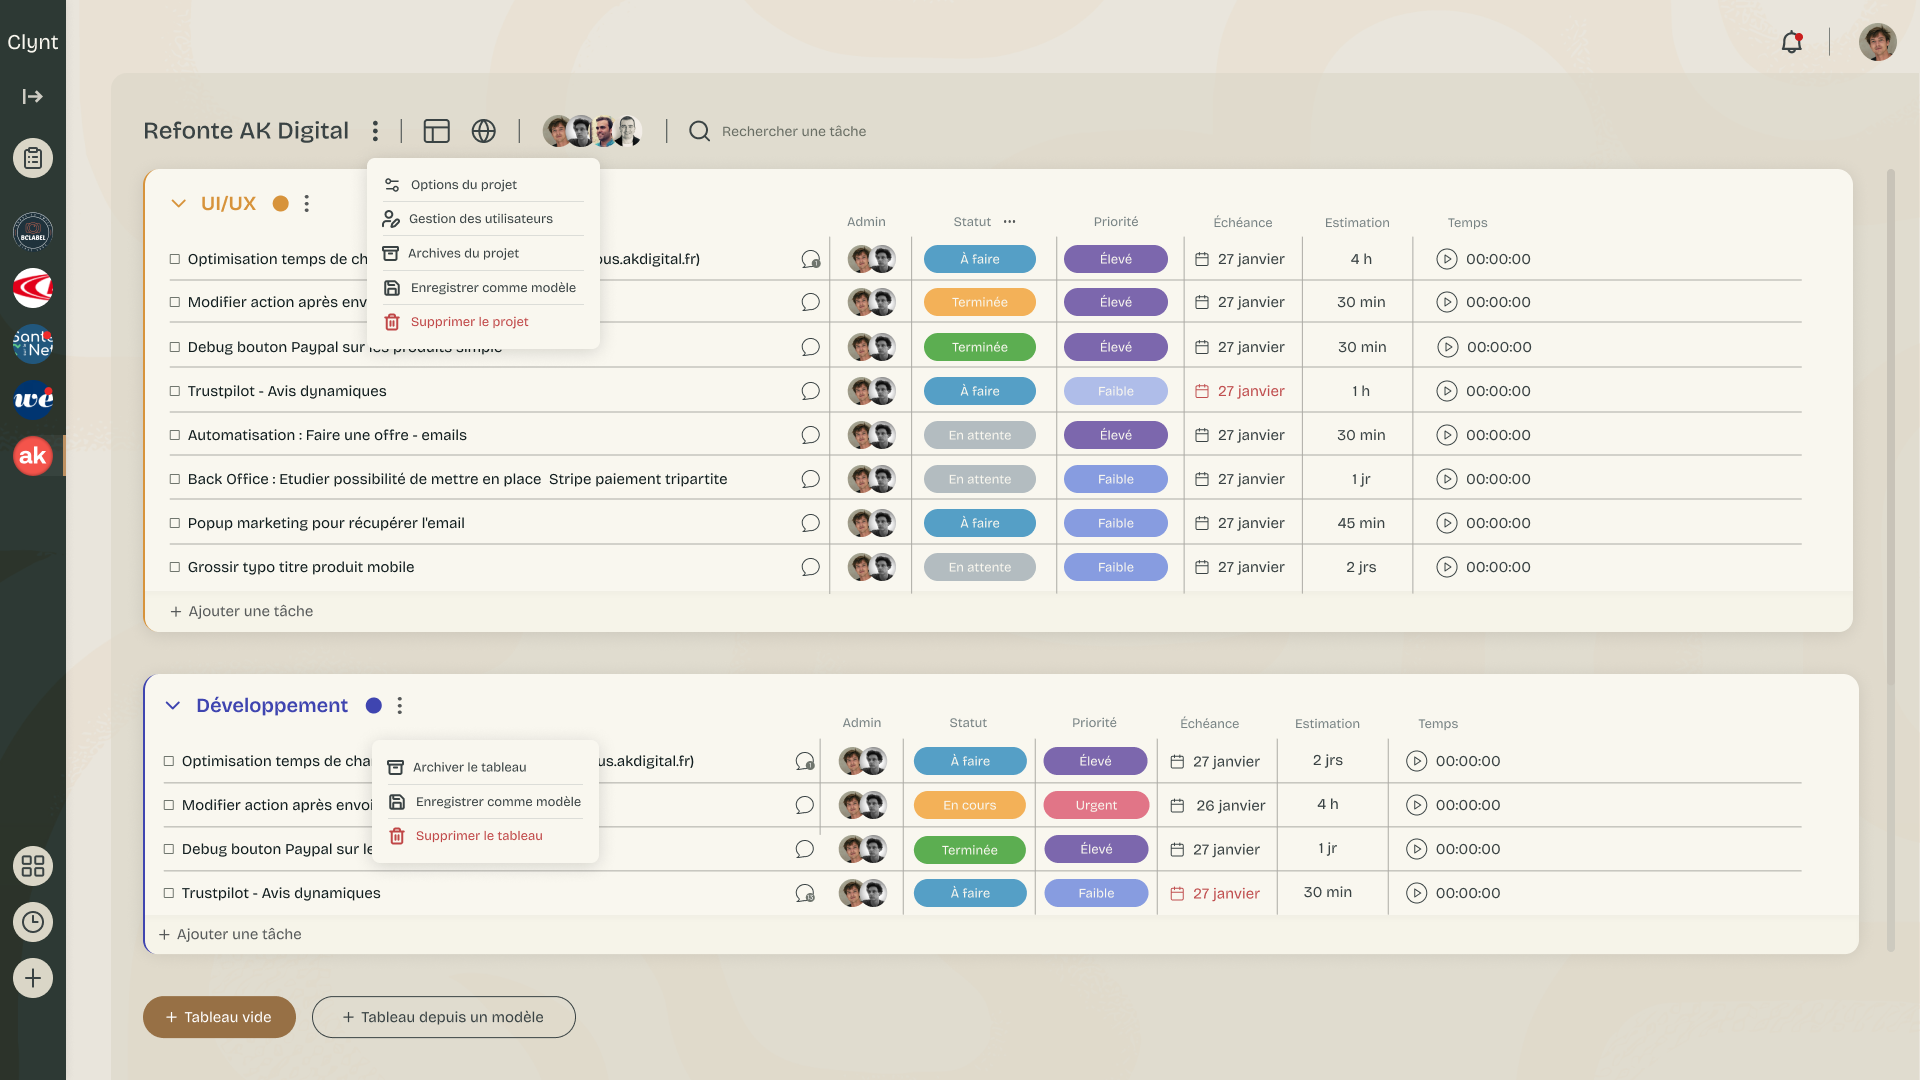This screenshot has width=1920, height=1080.
Task: Open the 'ak' workspace icon
Action: click(x=33, y=456)
